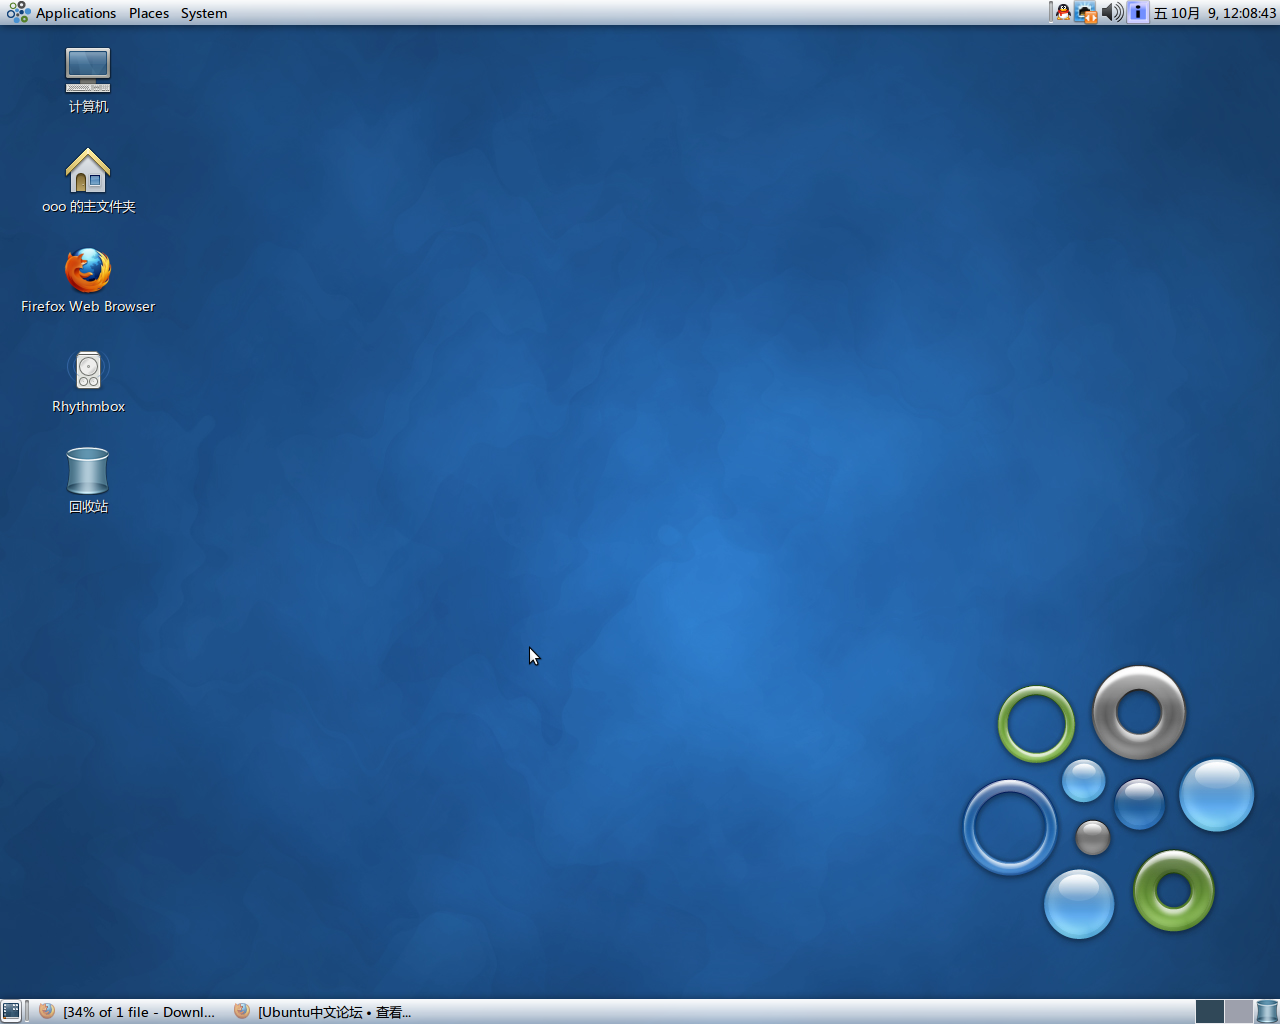Switch to the first workspace in the switcher

(1210, 1011)
